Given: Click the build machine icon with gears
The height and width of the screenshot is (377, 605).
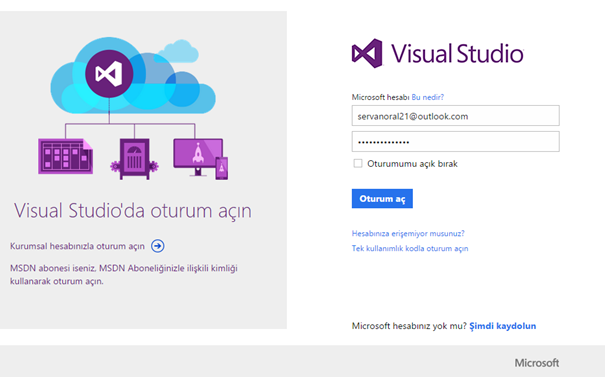Looking at the screenshot, I should 134,159.
